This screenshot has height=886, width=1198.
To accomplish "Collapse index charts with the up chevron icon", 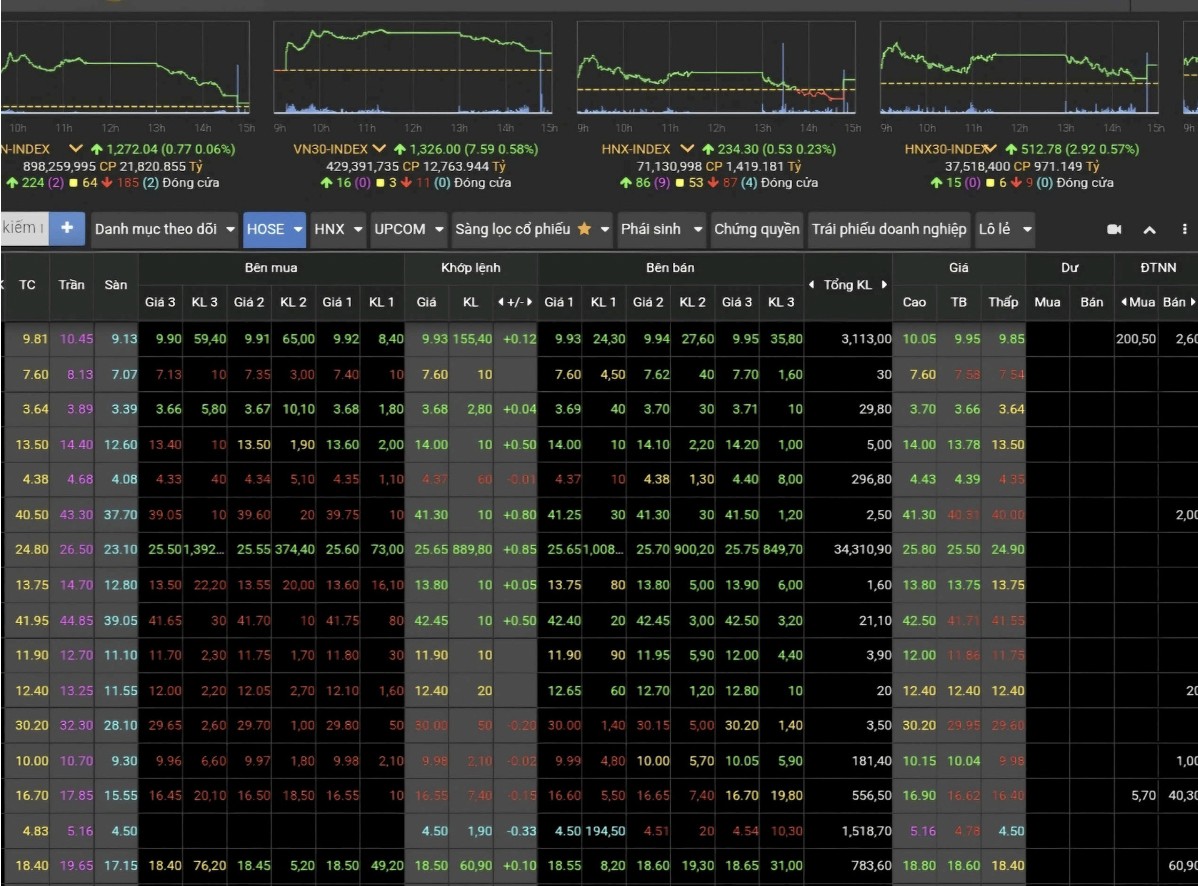I will tap(1150, 230).
